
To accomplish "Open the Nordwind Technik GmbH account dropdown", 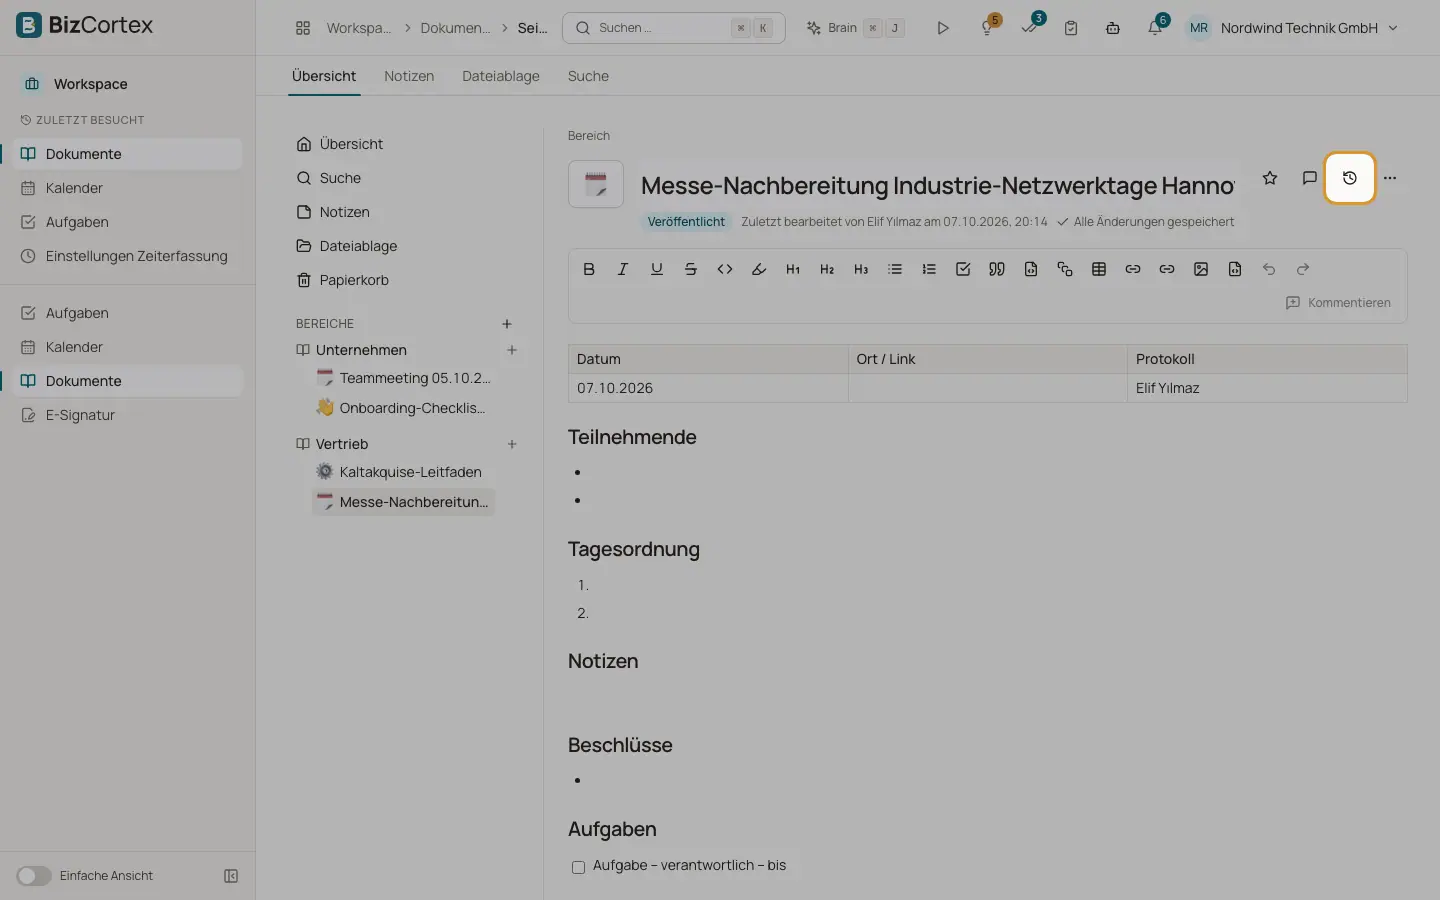I will [x=1292, y=28].
